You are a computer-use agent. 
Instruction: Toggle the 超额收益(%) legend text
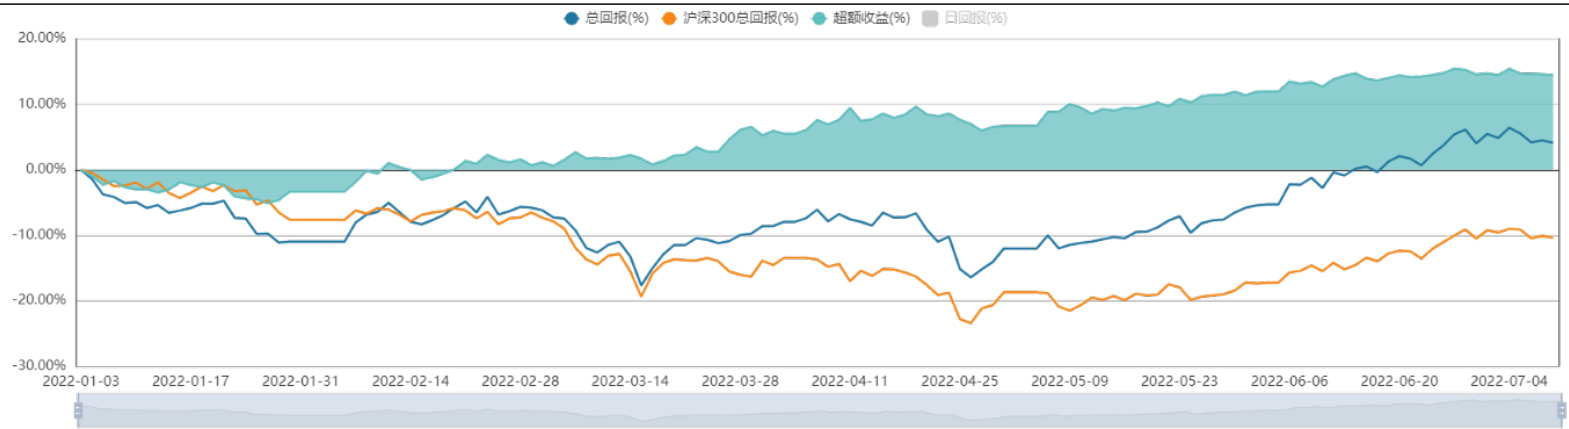[871, 18]
